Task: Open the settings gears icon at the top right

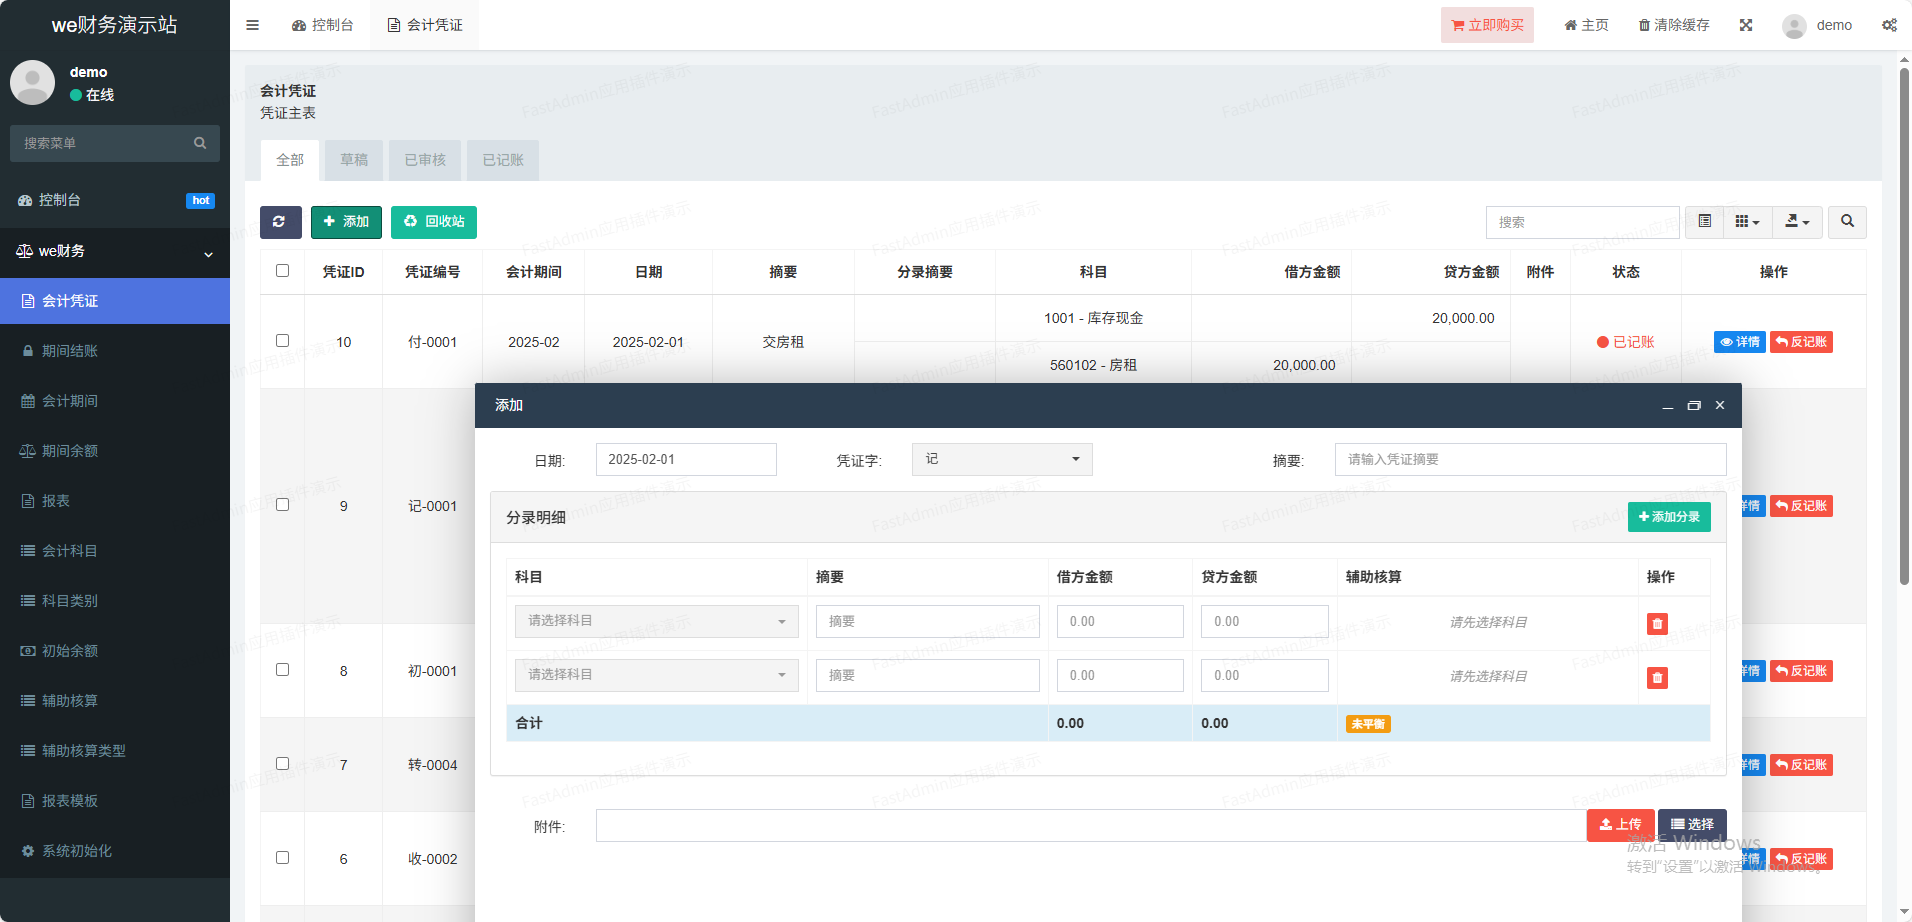Action: [x=1889, y=25]
